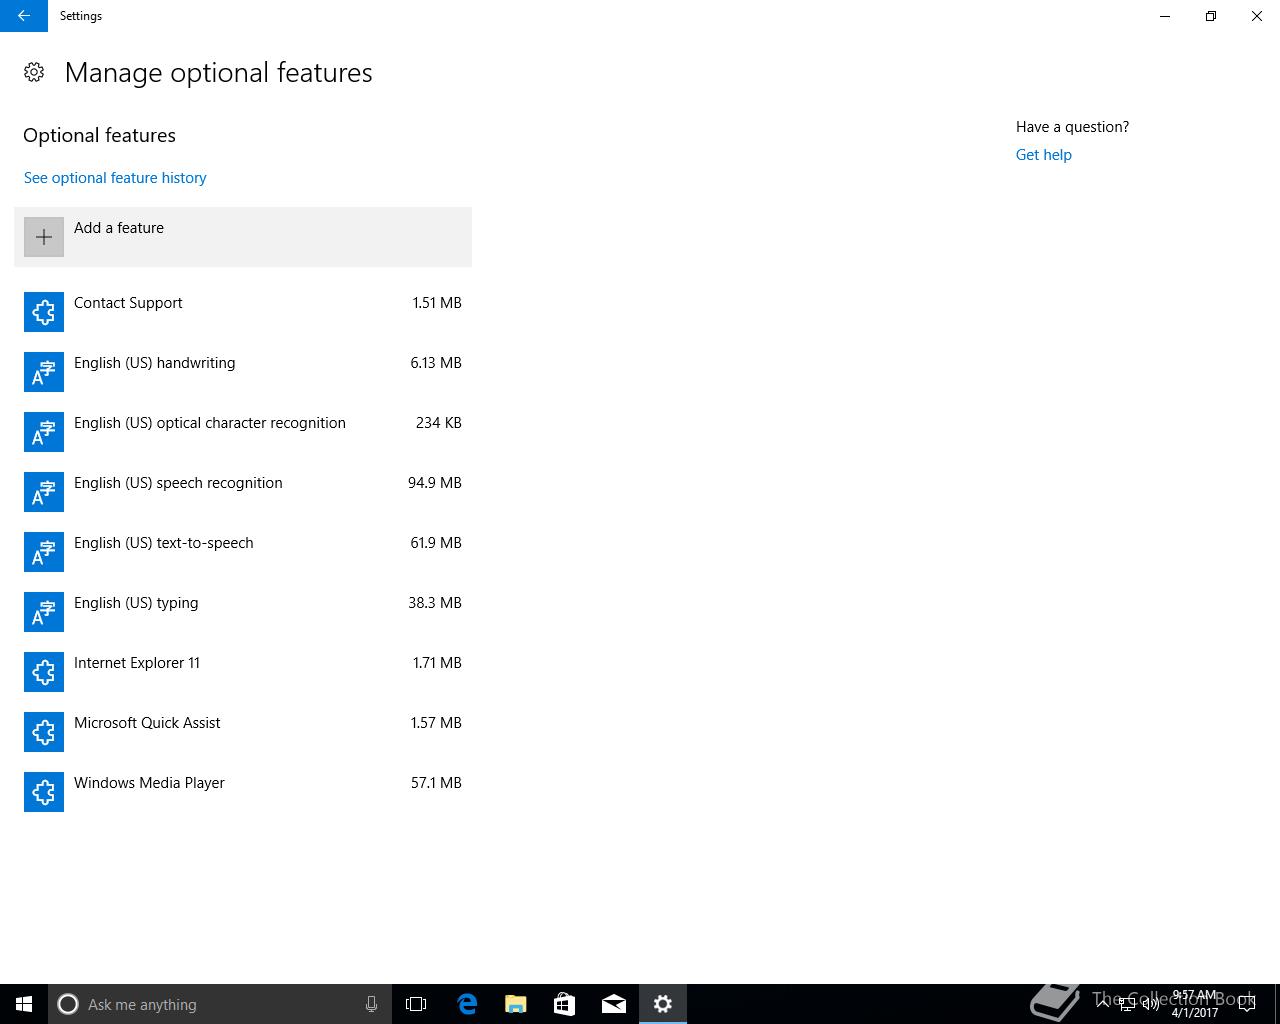The width and height of the screenshot is (1280, 1024).
Task: Click the 38.3 MB size value
Action: (x=435, y=603)
